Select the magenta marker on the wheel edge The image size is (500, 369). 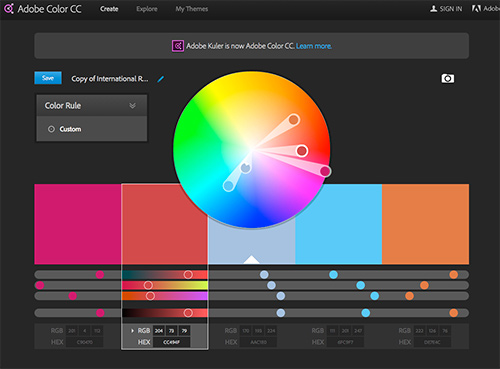pyautogui.click(x=325, y=171)
